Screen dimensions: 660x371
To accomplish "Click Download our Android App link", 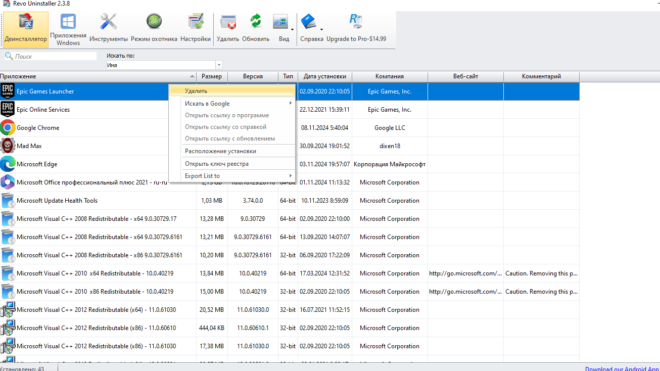I will (622, 368).
